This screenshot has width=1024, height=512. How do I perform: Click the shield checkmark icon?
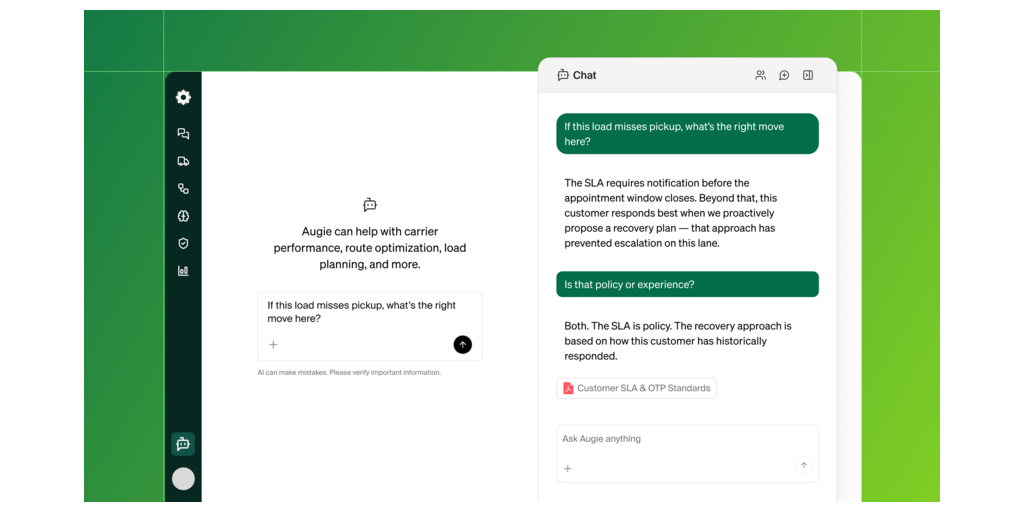pos(183,243)
